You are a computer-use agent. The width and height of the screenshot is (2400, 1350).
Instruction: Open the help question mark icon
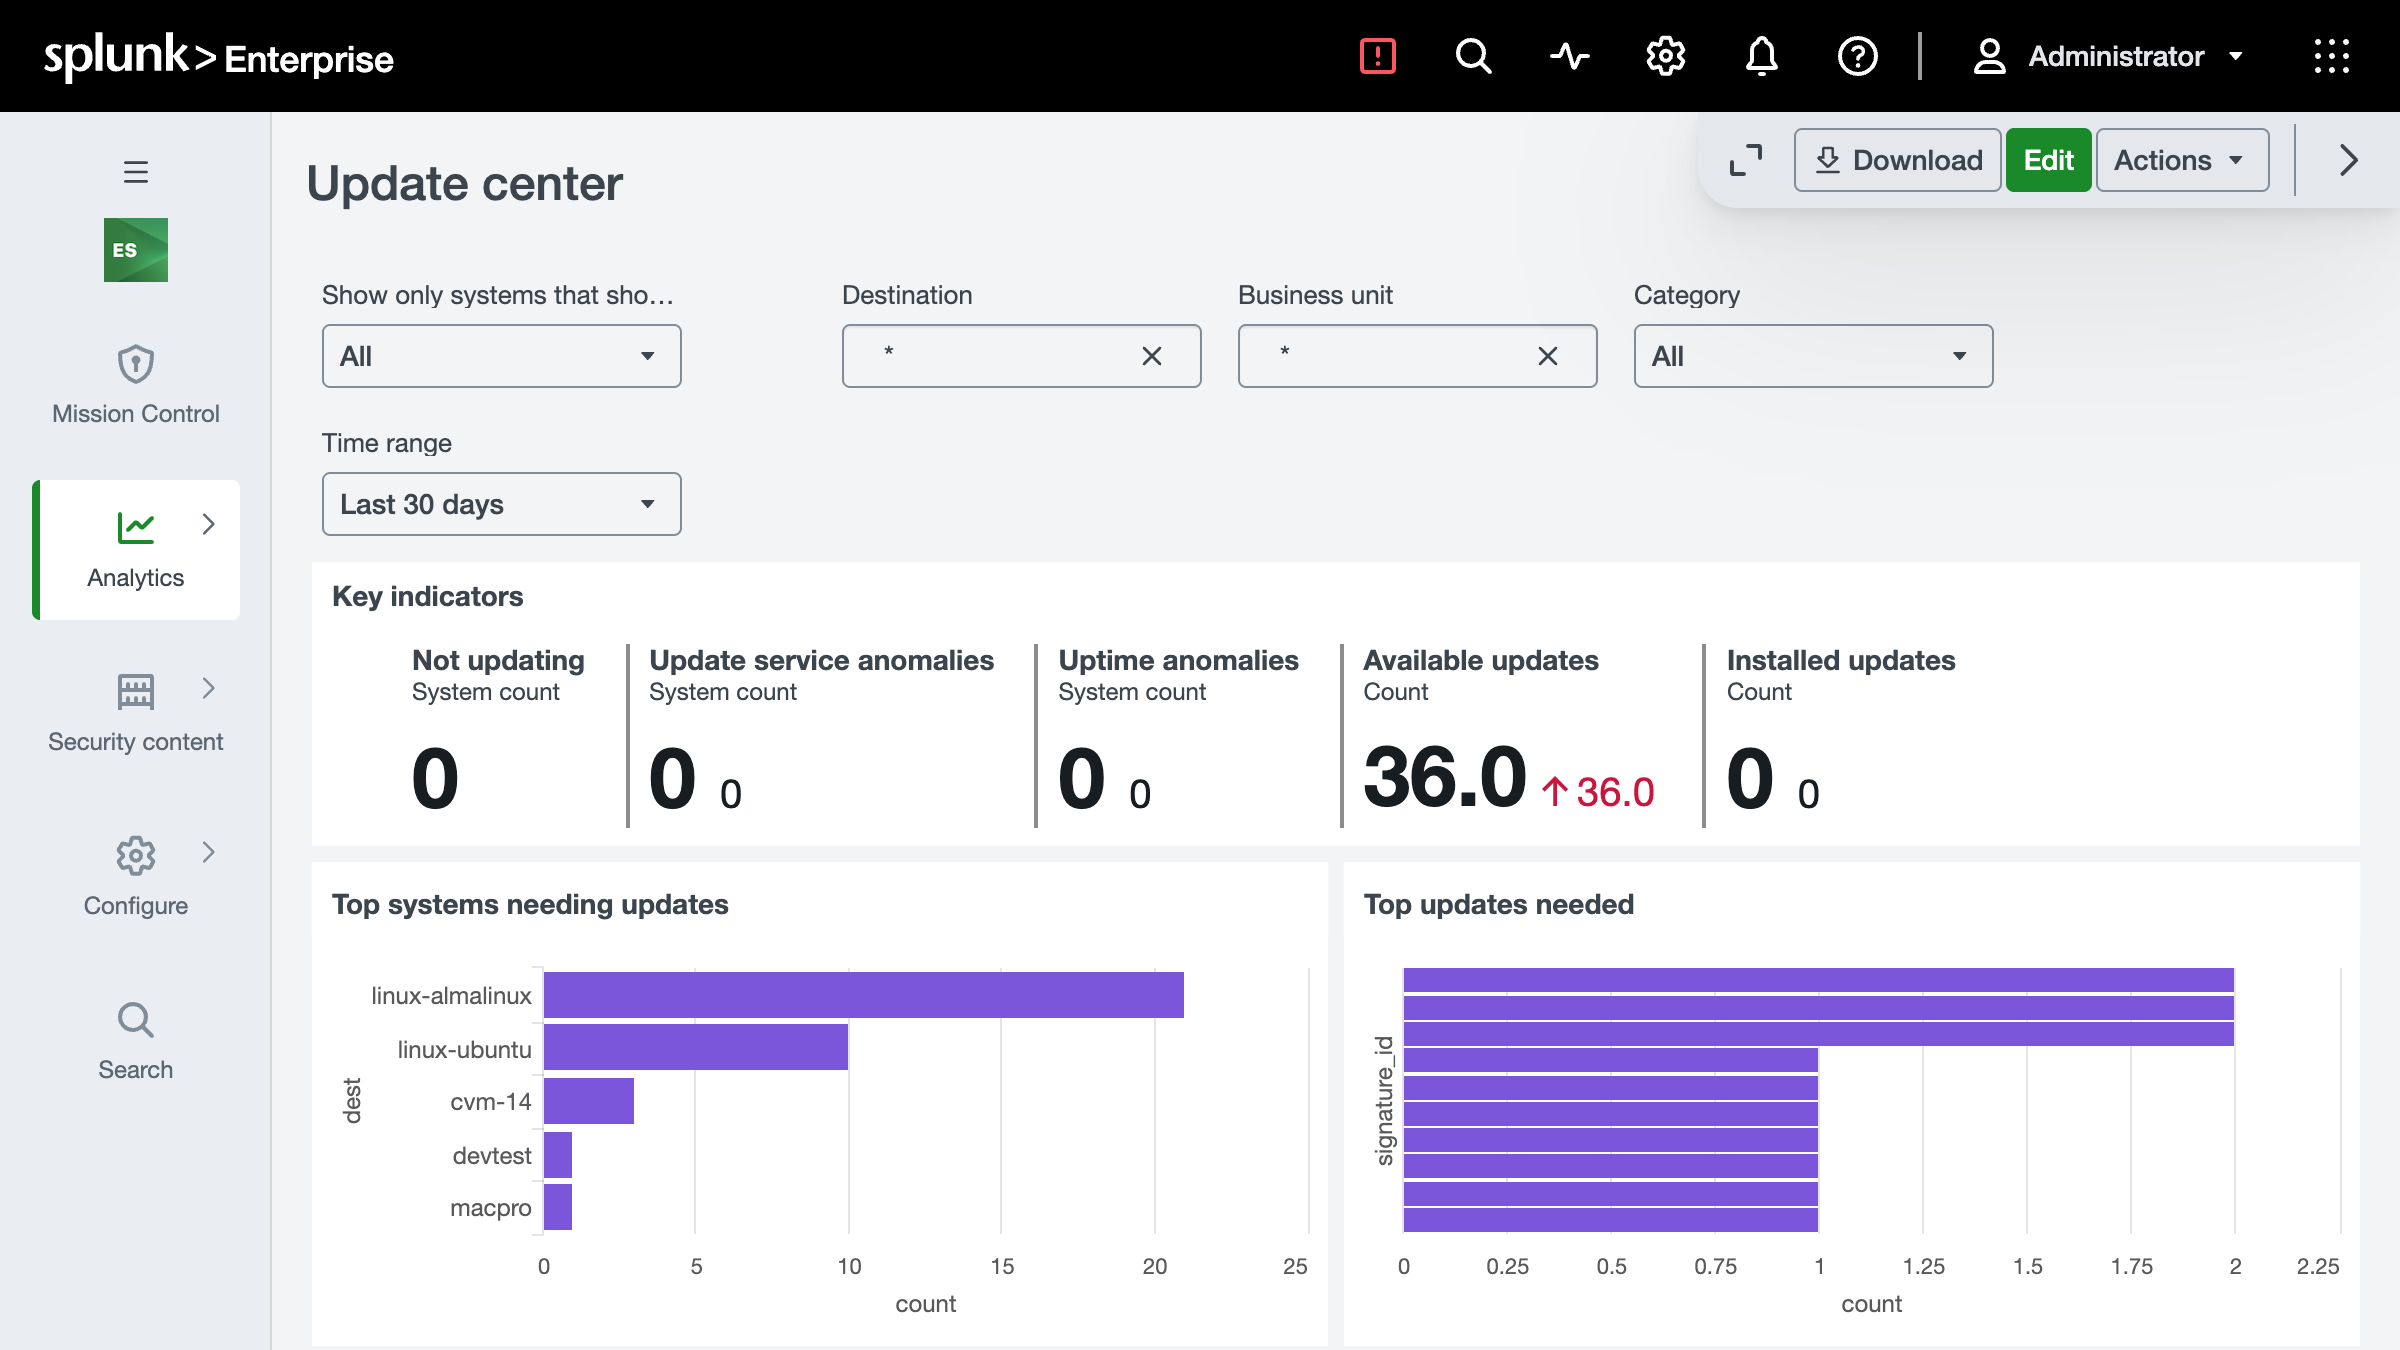1857,56
